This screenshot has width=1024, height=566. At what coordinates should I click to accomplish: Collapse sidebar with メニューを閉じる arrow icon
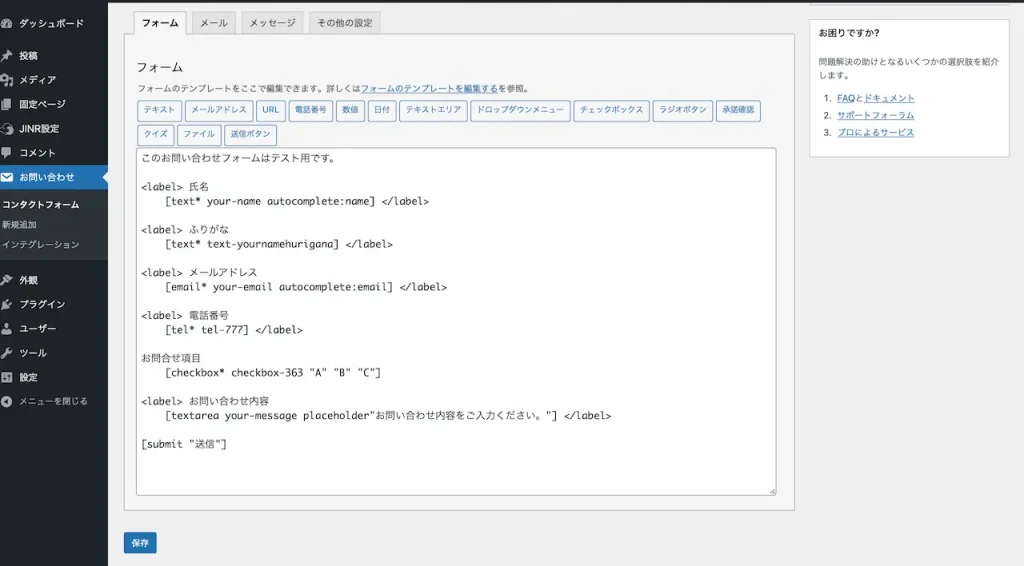coord(7,401)
